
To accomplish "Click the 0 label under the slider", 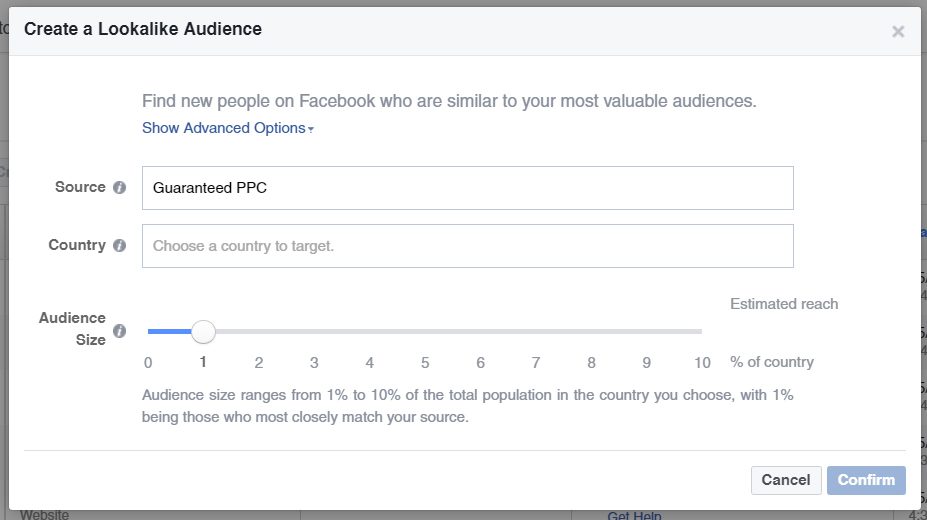I will 148,362.
